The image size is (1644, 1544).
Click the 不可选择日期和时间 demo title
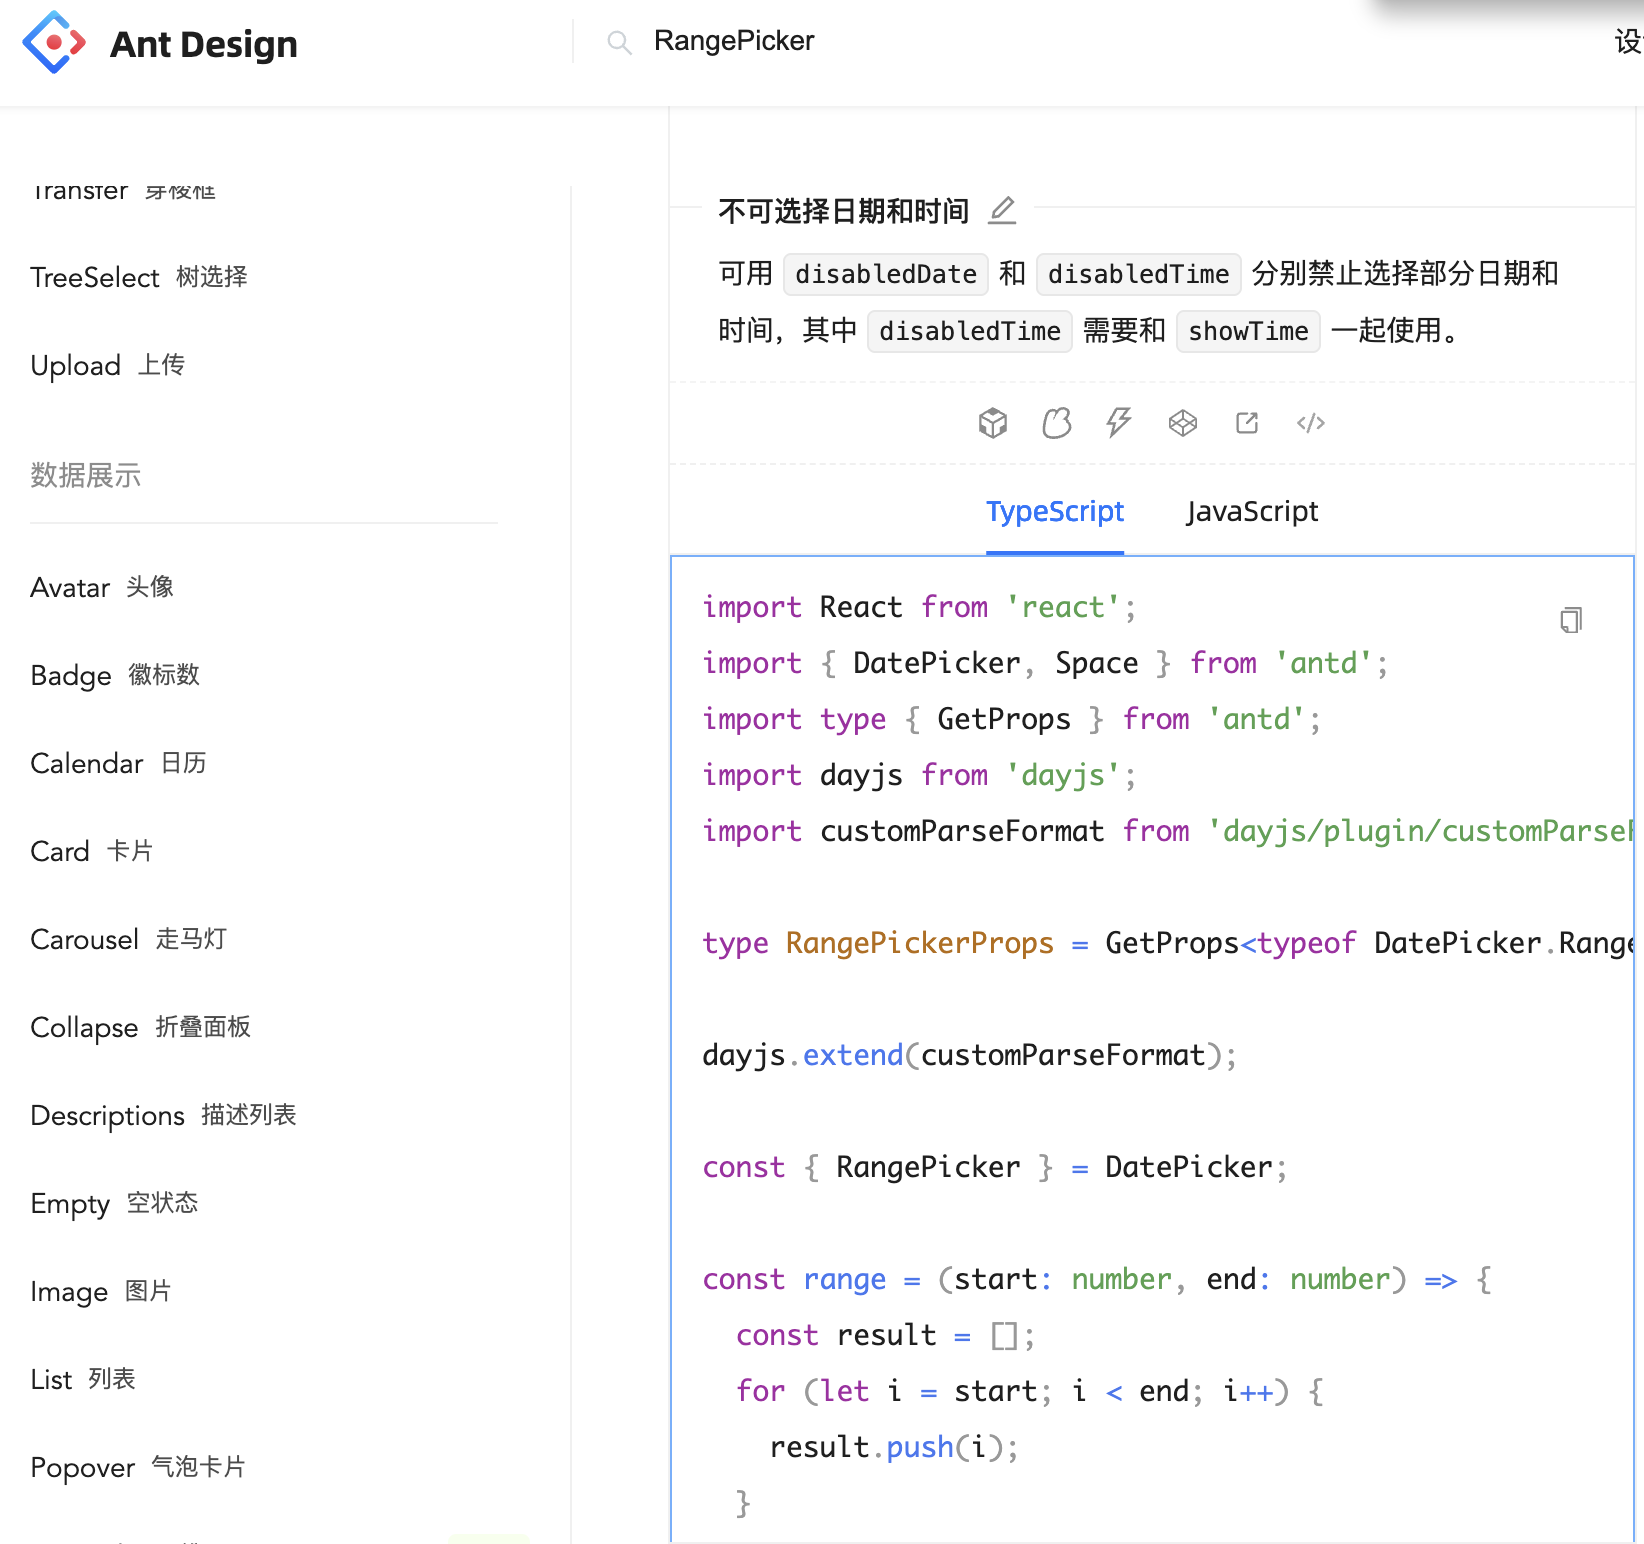844,211
